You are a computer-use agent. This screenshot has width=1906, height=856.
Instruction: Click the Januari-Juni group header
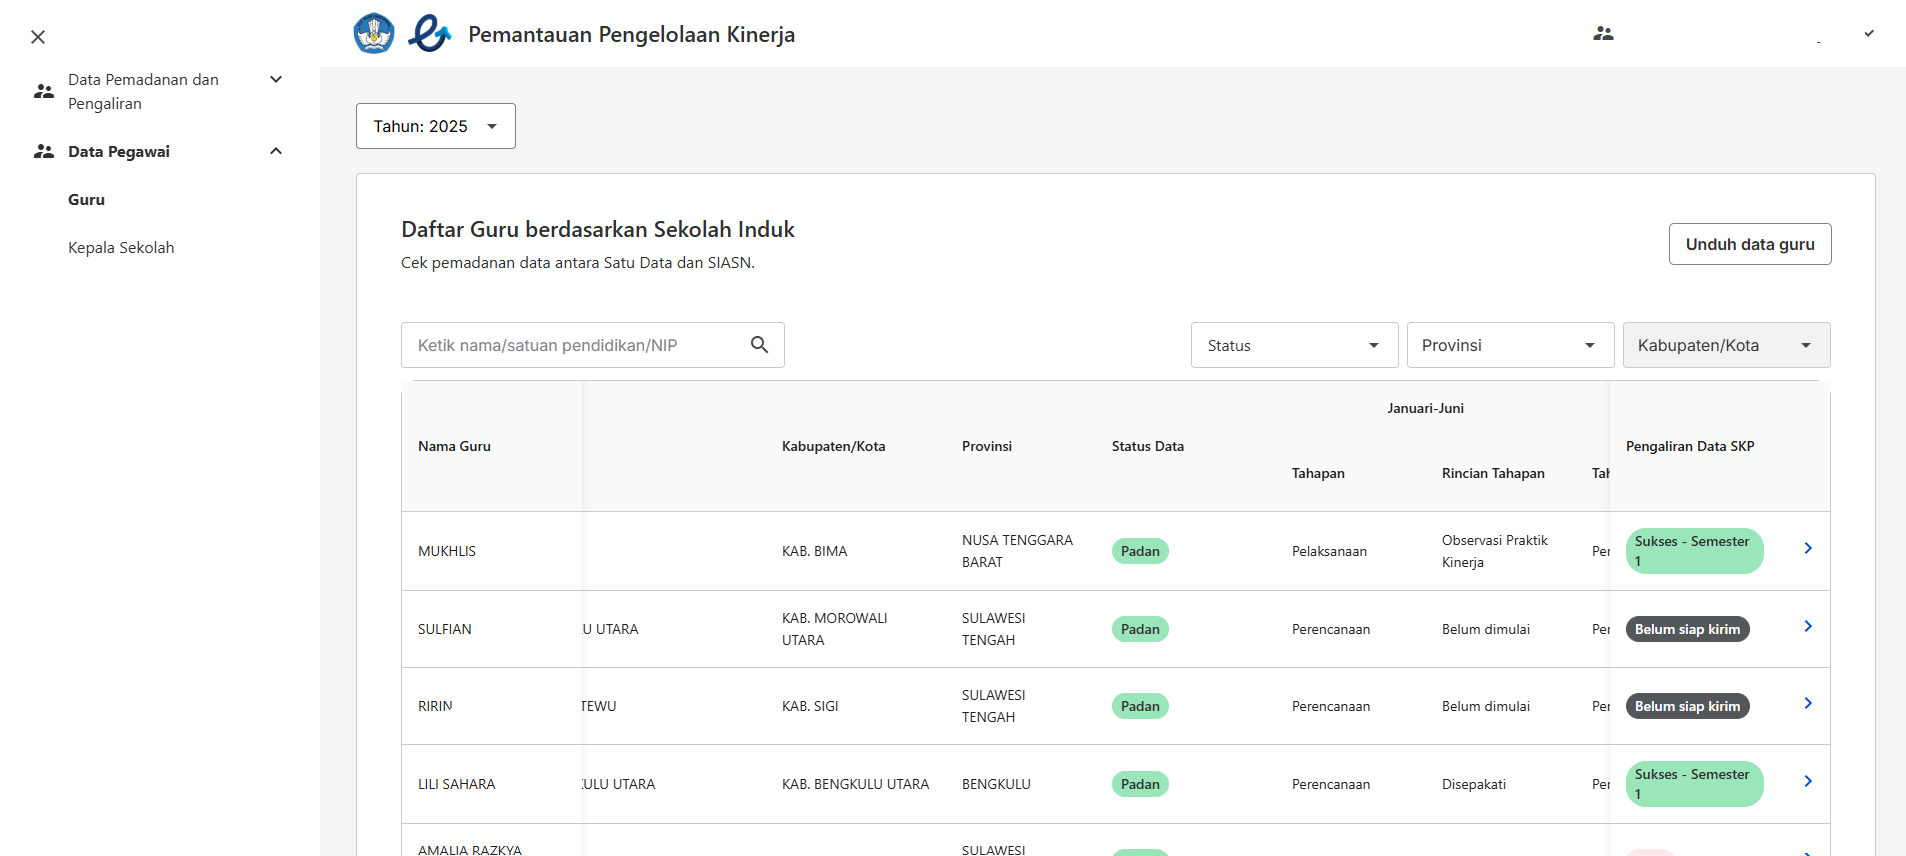click(1425, 408)
